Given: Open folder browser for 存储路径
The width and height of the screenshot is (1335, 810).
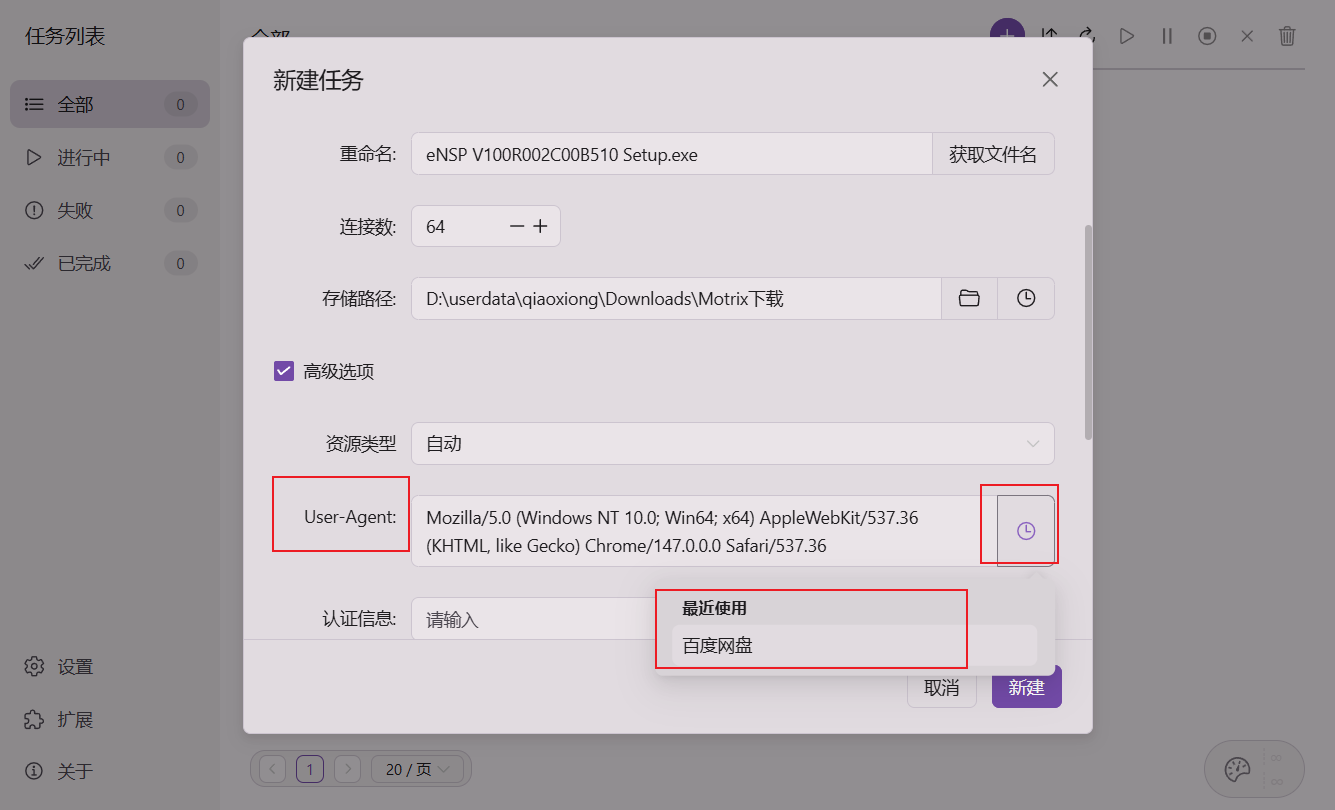Looking at the screenshot, I should coord(969,298).
